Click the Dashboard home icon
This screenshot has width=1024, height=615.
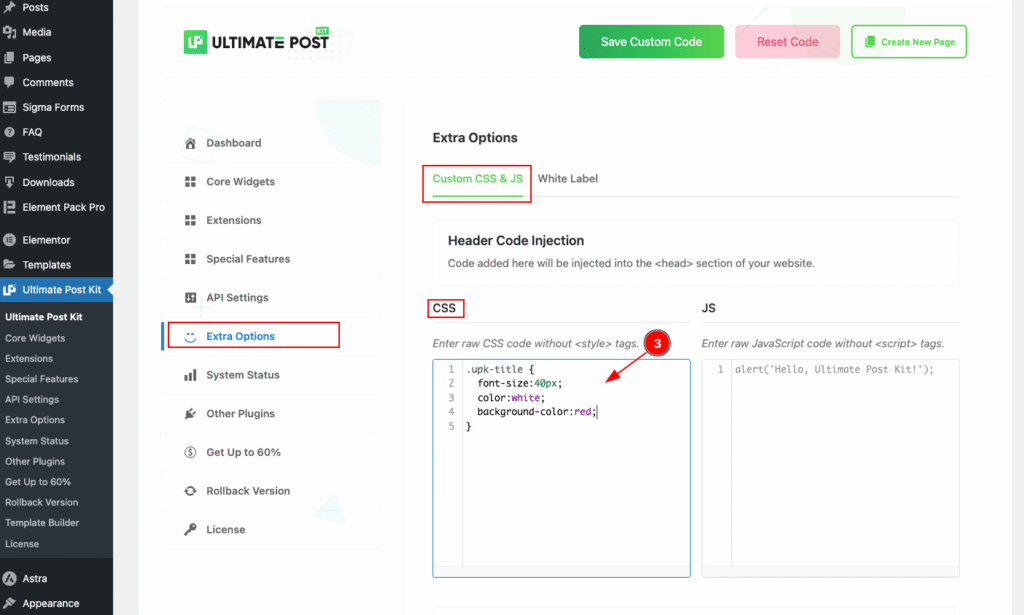click(x=190, y=143)
